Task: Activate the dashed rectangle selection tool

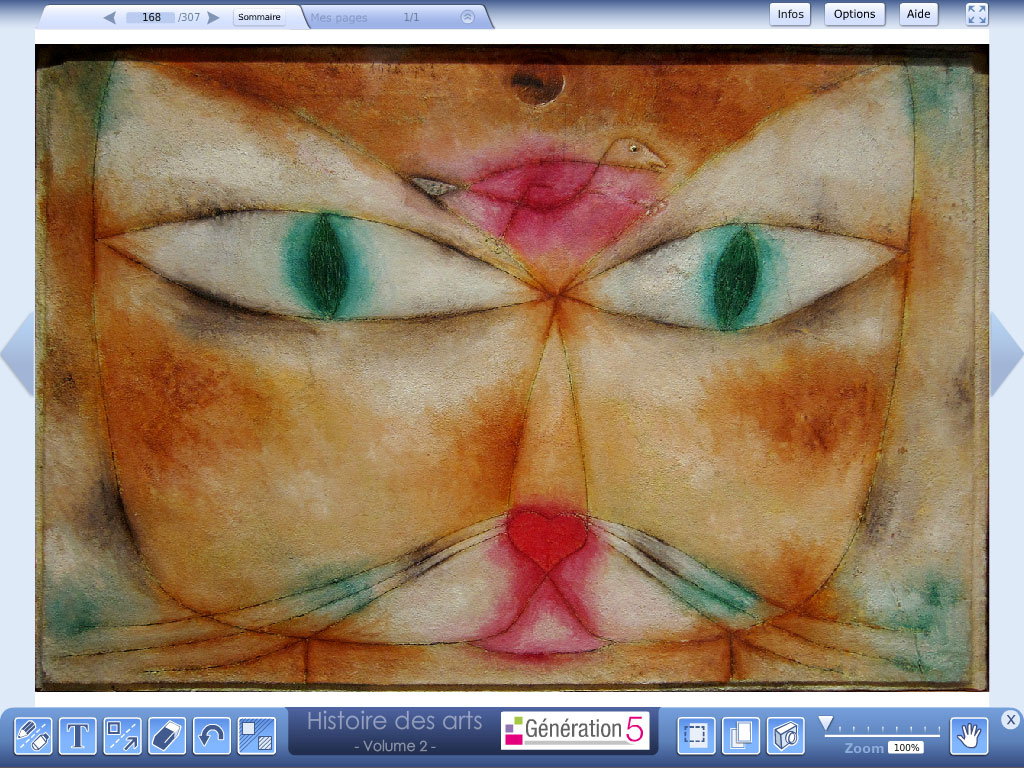Action: pos(696,736)
